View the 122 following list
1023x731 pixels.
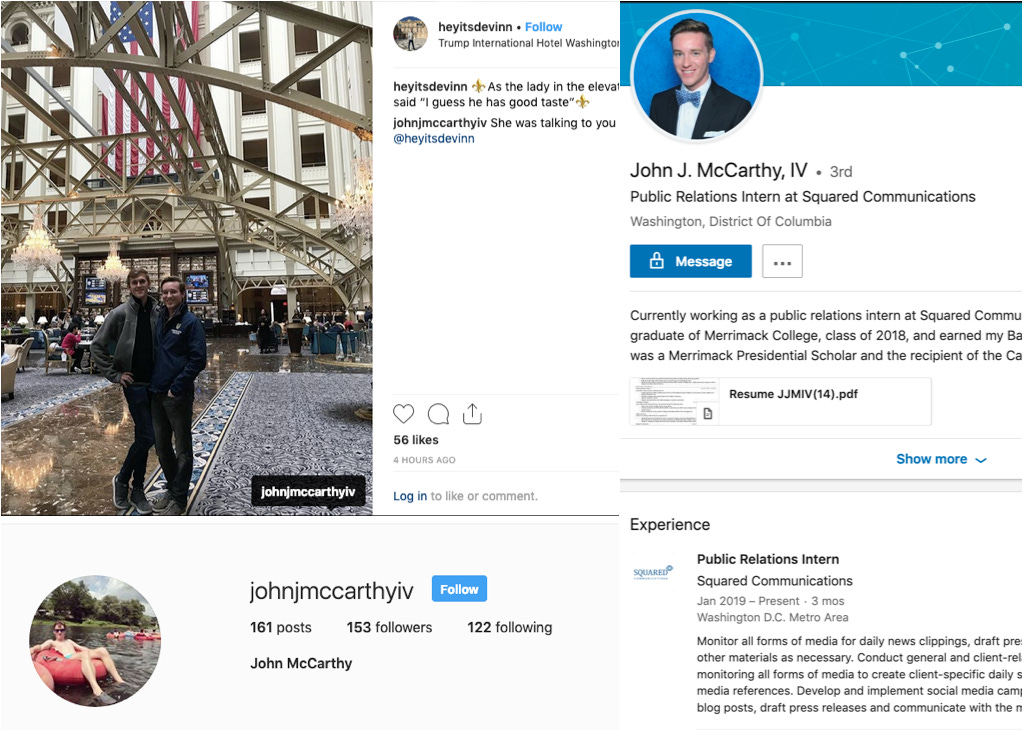(510, 627)
